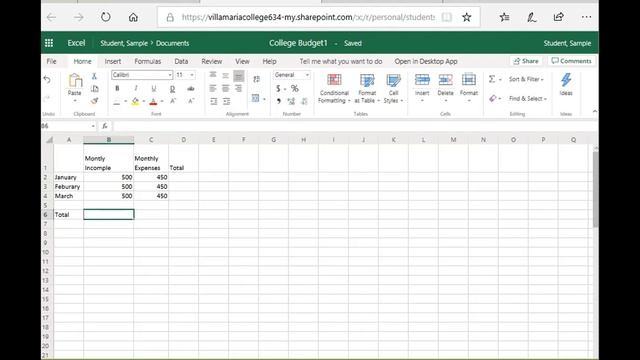Switch to the View tab
Image resolution: width=640 pixels, height=360 pixels.
click(242, 61)
